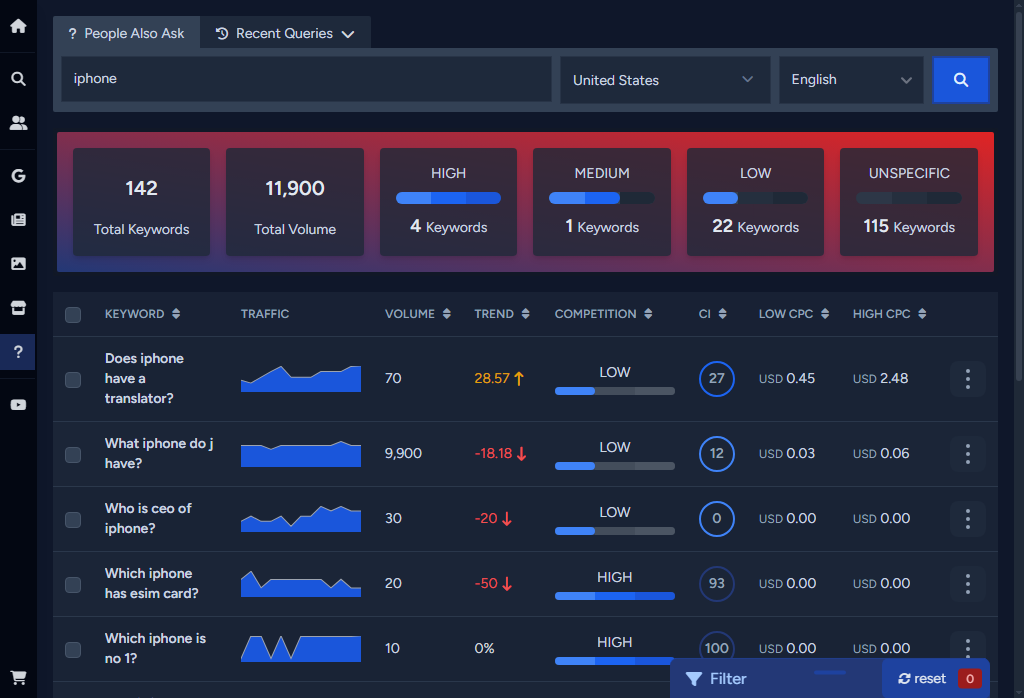Check the 'Does iphone have a translator?' row
The width and height of the screenshot is (1024, 698).
[73, 380]
